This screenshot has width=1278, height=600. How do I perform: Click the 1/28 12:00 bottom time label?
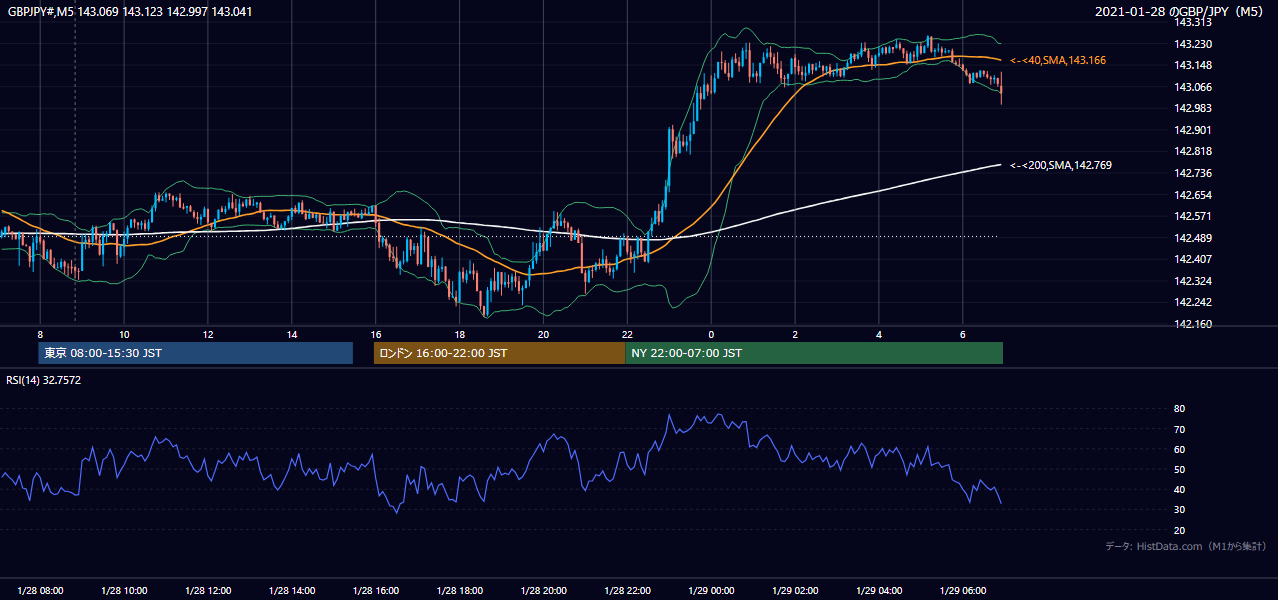coord(208,591)
